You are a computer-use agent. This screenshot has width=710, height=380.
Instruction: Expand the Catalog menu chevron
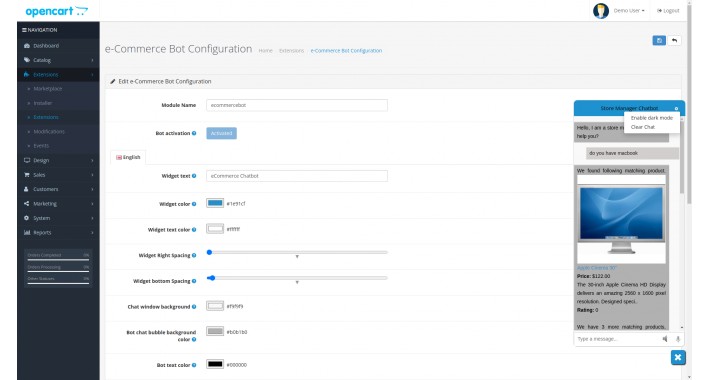(x=92, y=60)
